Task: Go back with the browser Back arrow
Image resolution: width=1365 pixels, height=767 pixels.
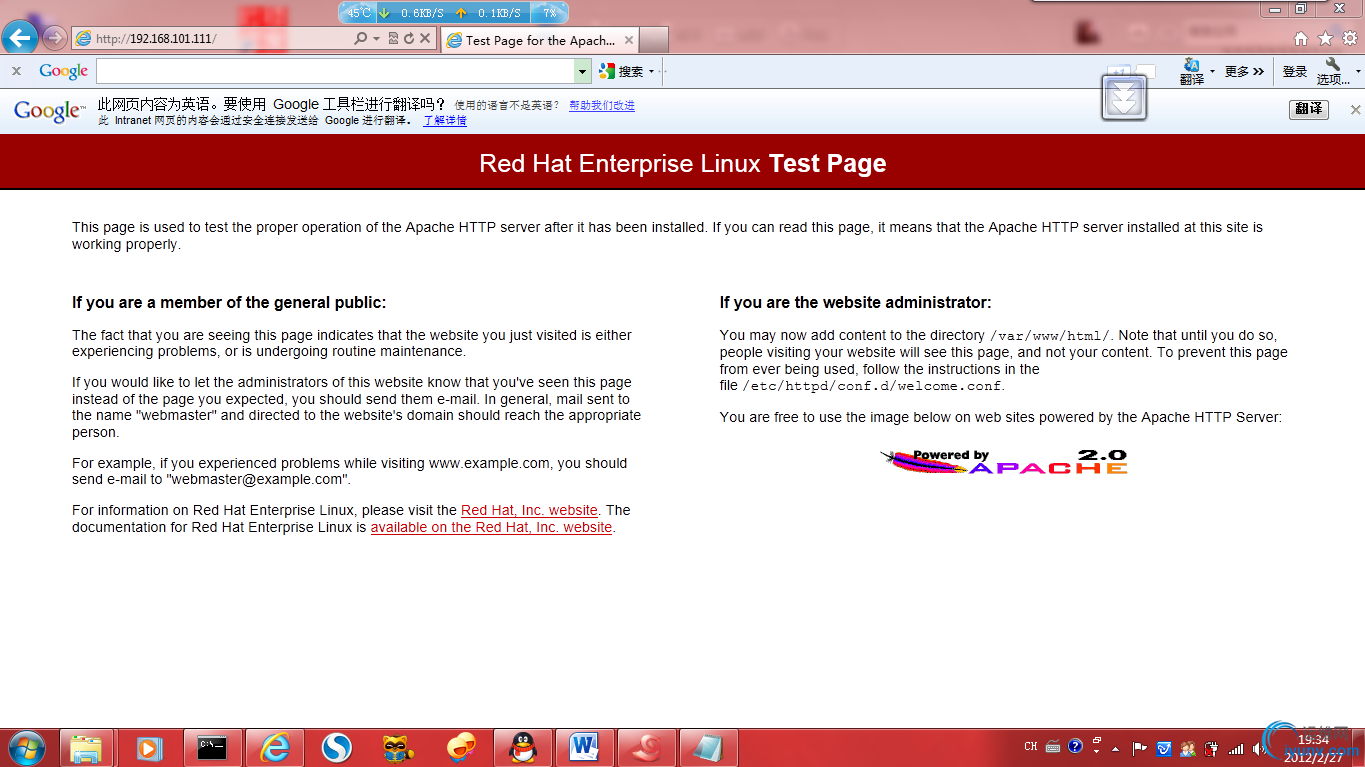Action: coord(20,38)
